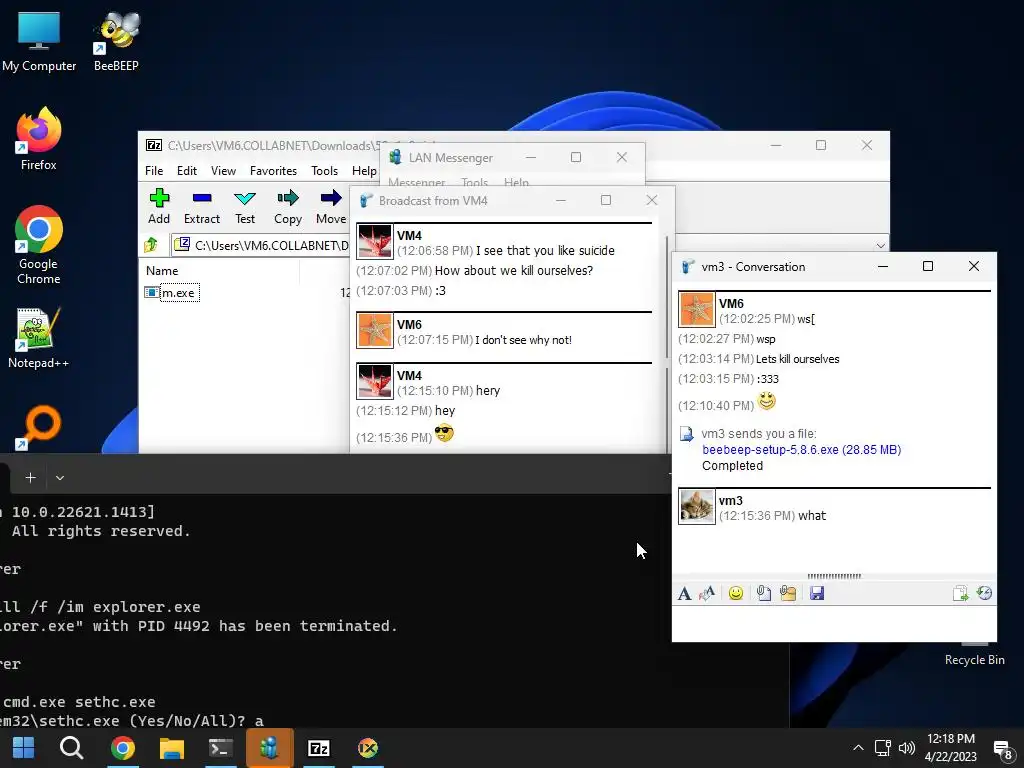Open the Help menu in 7-Zip
The width and height of the screenshot is (1024, 768).
[x=364, y=170]
